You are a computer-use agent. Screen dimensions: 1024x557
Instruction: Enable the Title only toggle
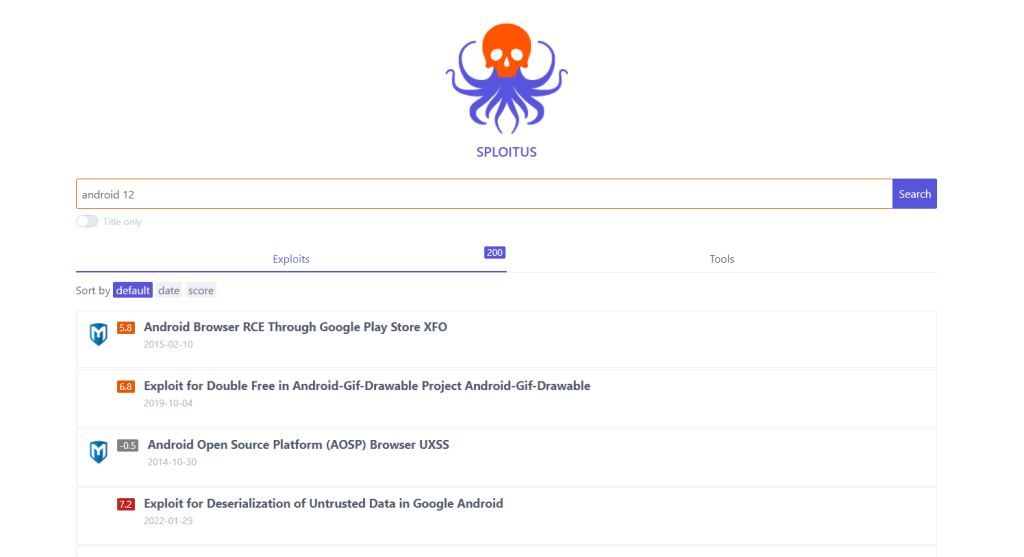pos(87,221)
